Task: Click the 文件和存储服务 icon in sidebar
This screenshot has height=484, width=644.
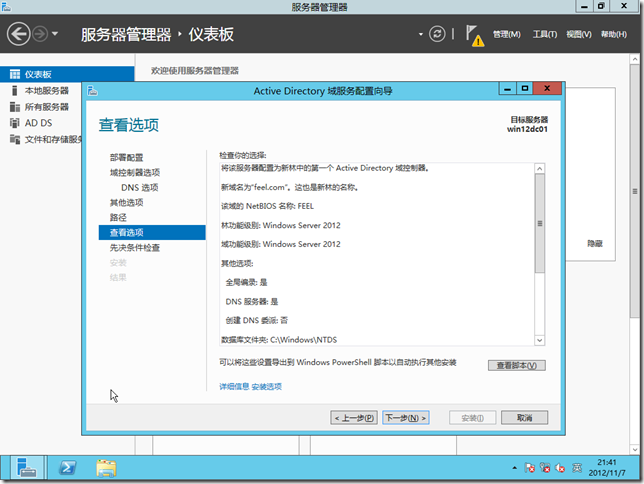Action: 15,139
